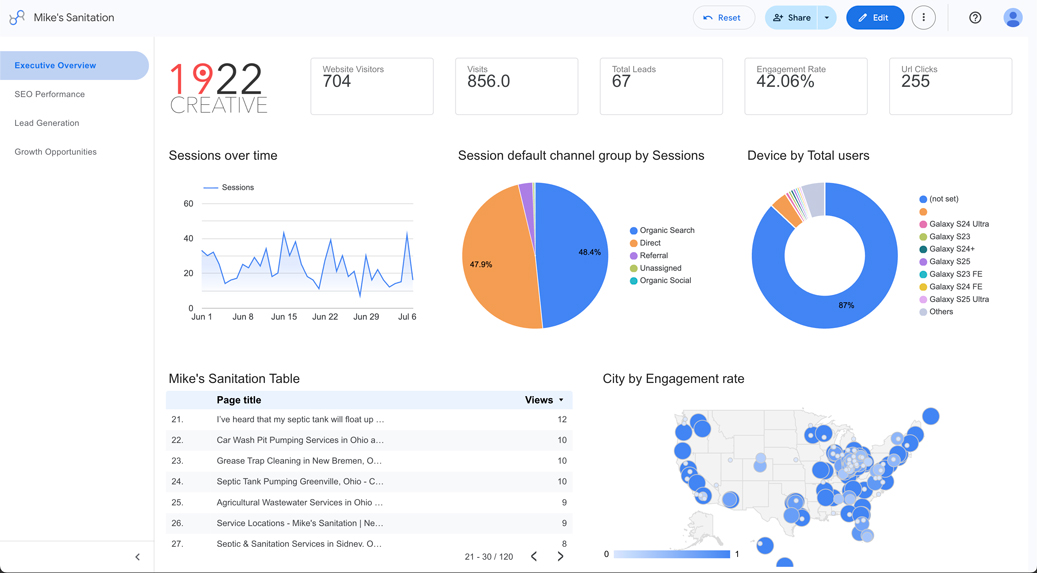
Task: Click the Referral legend swatch
Action: (x=634, y=255)
